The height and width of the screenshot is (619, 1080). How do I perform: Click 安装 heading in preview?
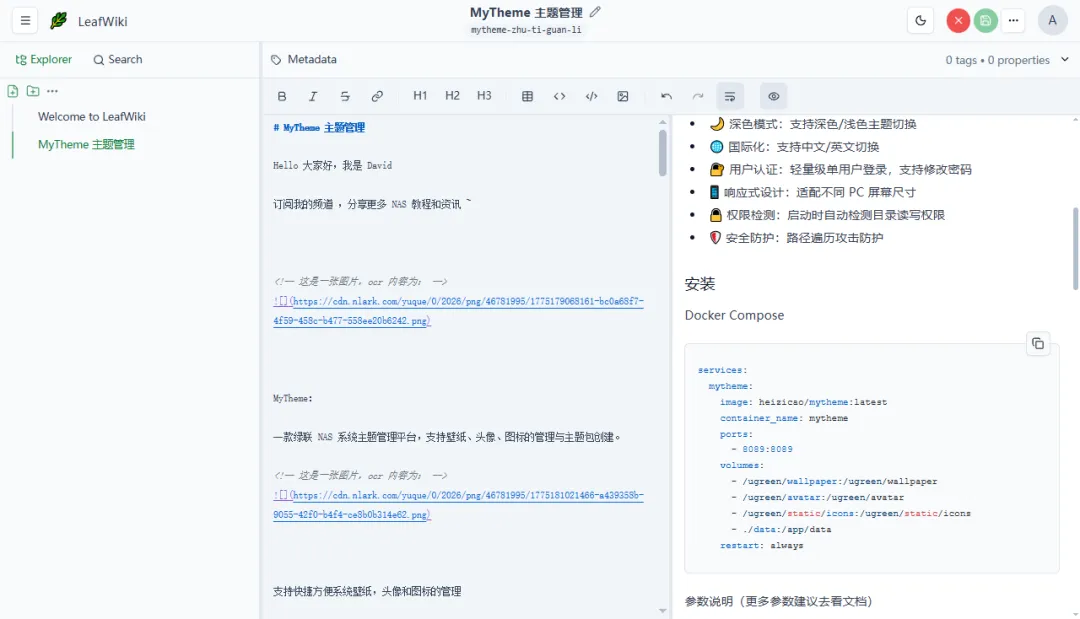click(x=700, y=284)
